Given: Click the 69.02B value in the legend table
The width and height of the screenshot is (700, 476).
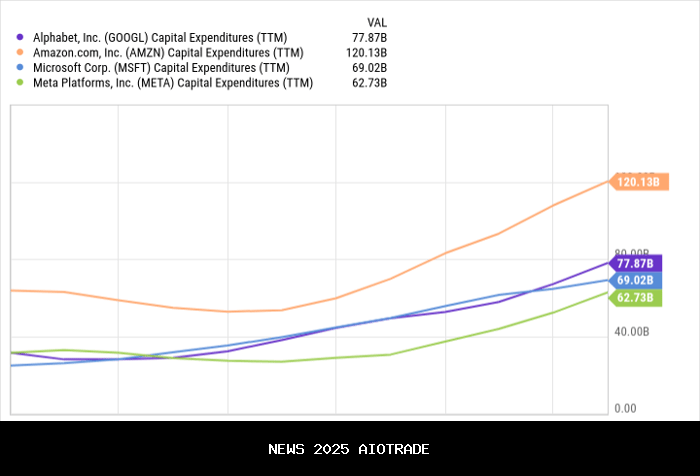Looking at the screenshot, I should [370, 67].
